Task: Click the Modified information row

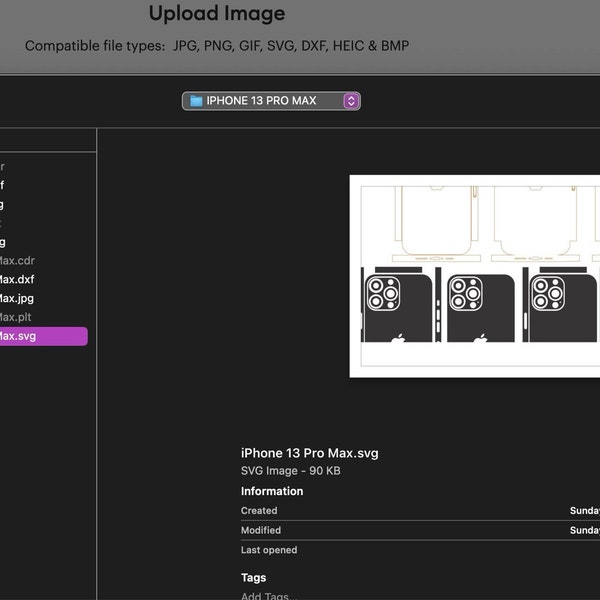Action: point(420,530)
